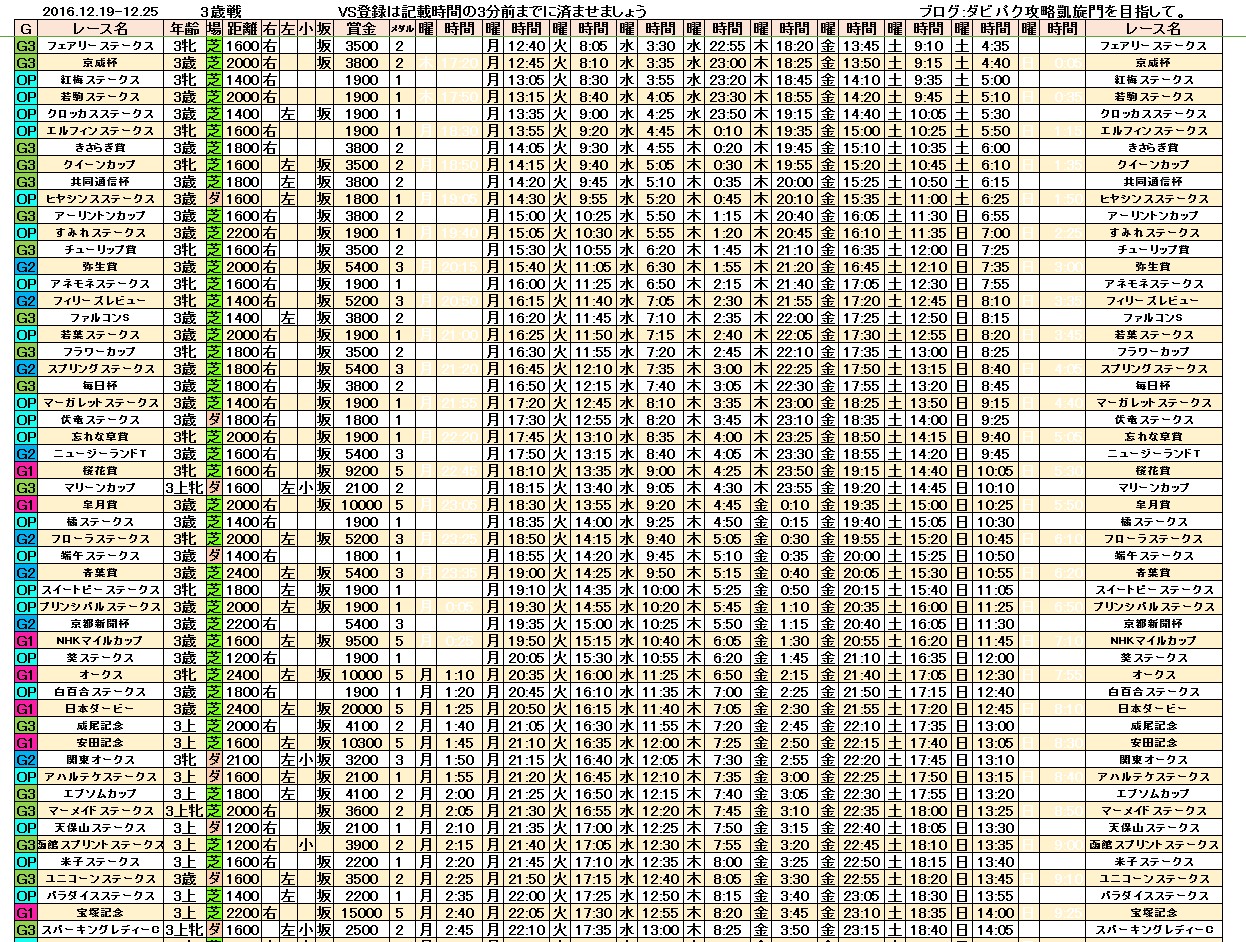Viewport: 1246px width, 942px height.
Task: Click the OP grade cell for 紅梅ステークス
Action: (26, 80)
